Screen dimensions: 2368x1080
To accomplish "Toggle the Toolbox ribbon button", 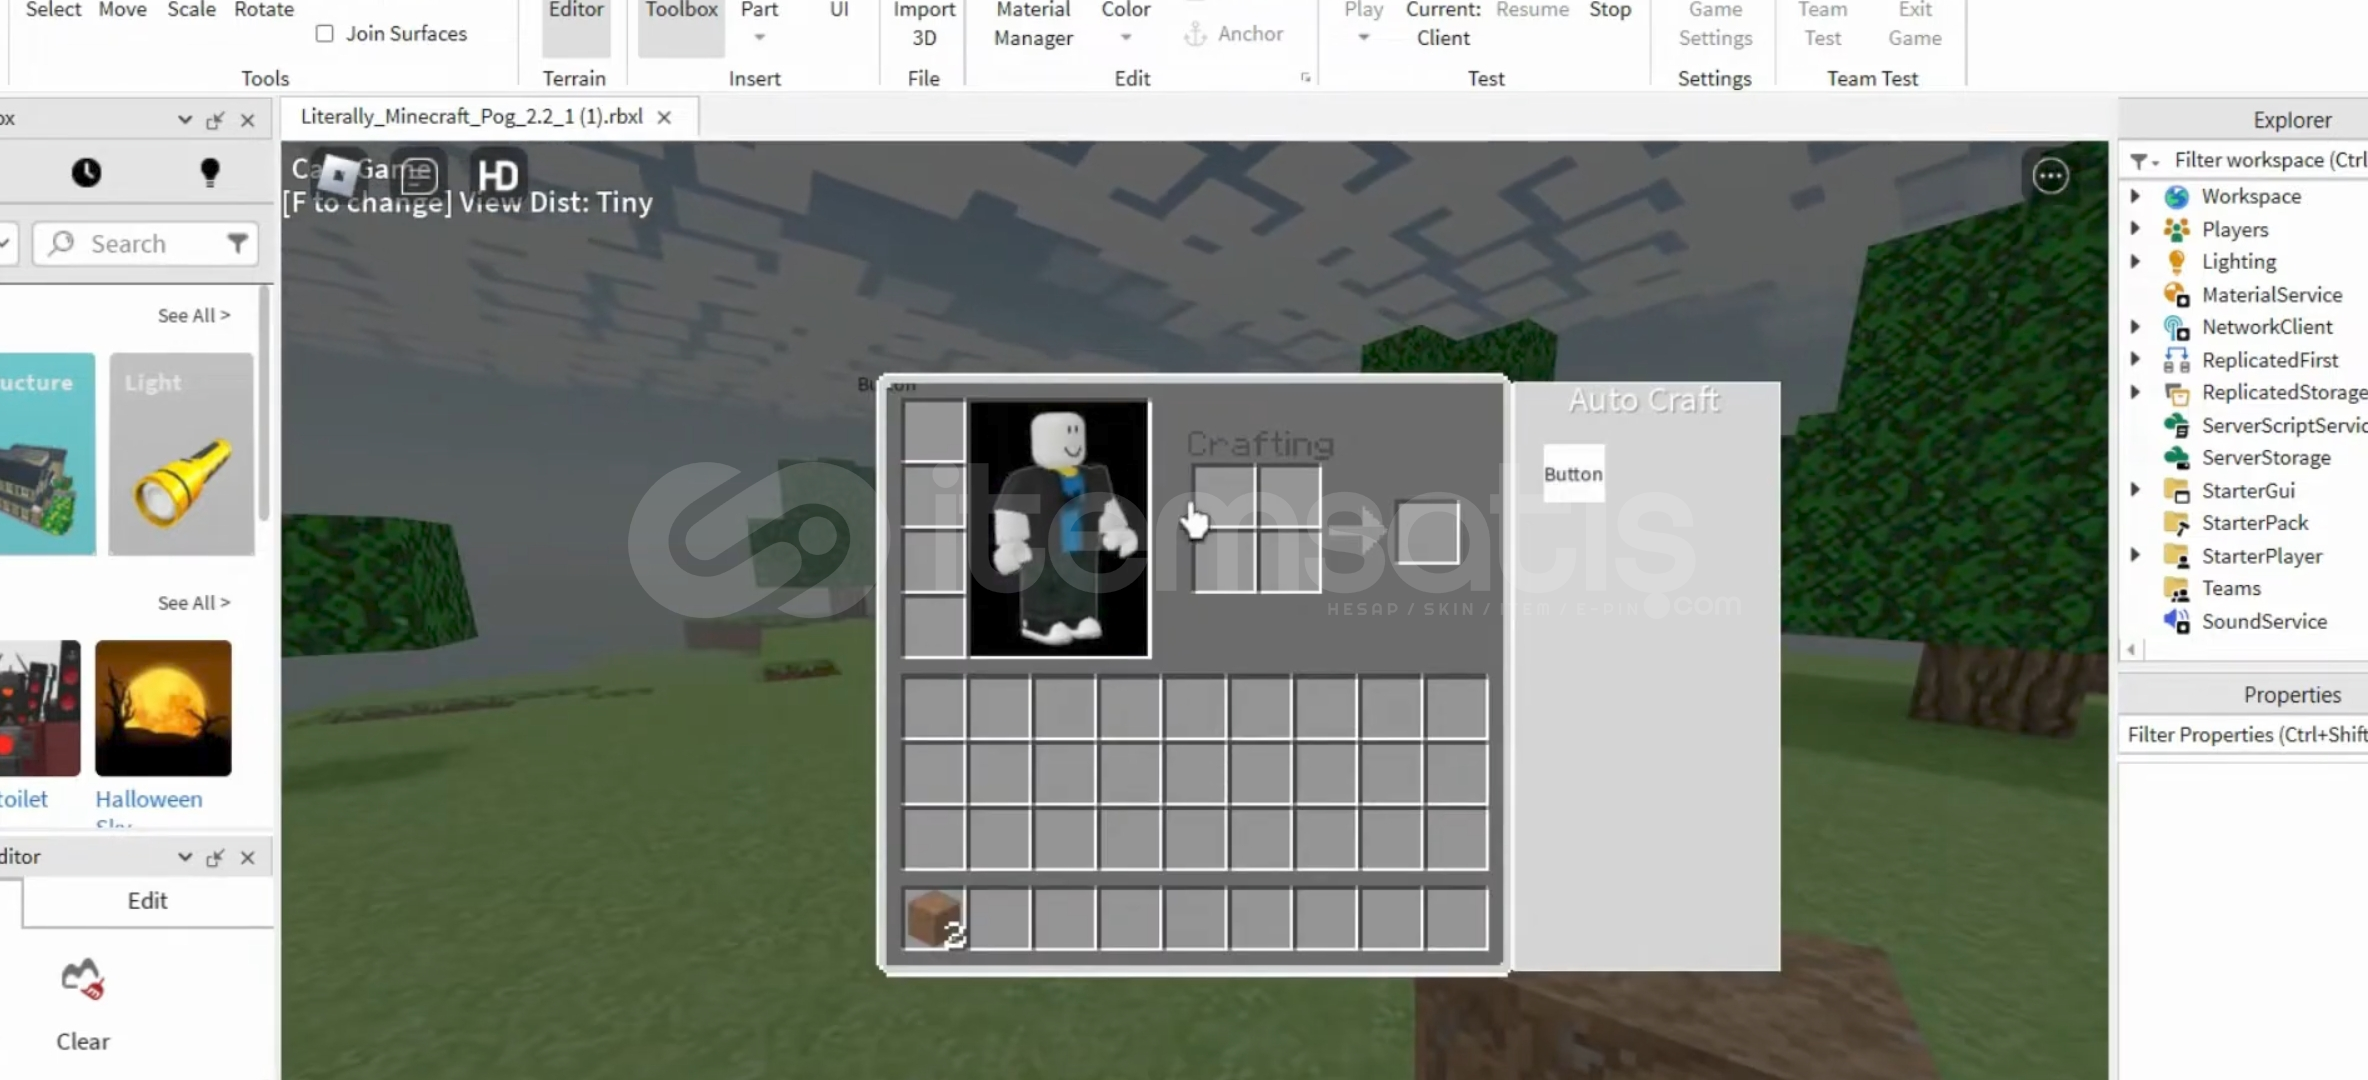I will 681,28.
